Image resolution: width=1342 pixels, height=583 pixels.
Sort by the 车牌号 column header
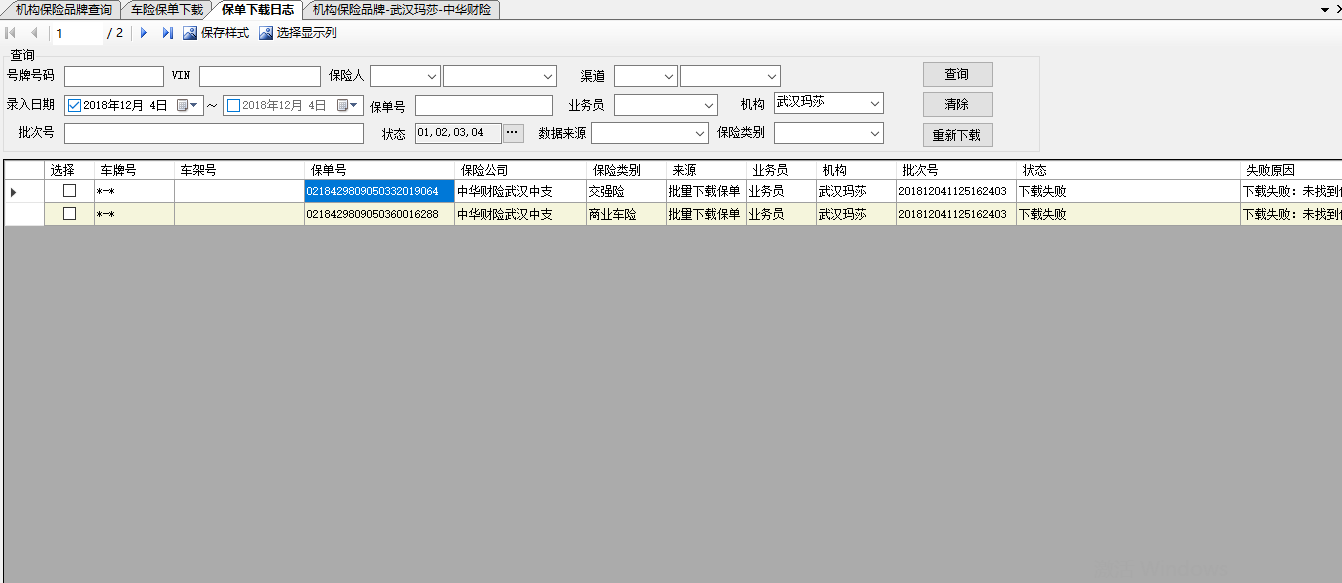pyautogui.click(x=134, y=170)
